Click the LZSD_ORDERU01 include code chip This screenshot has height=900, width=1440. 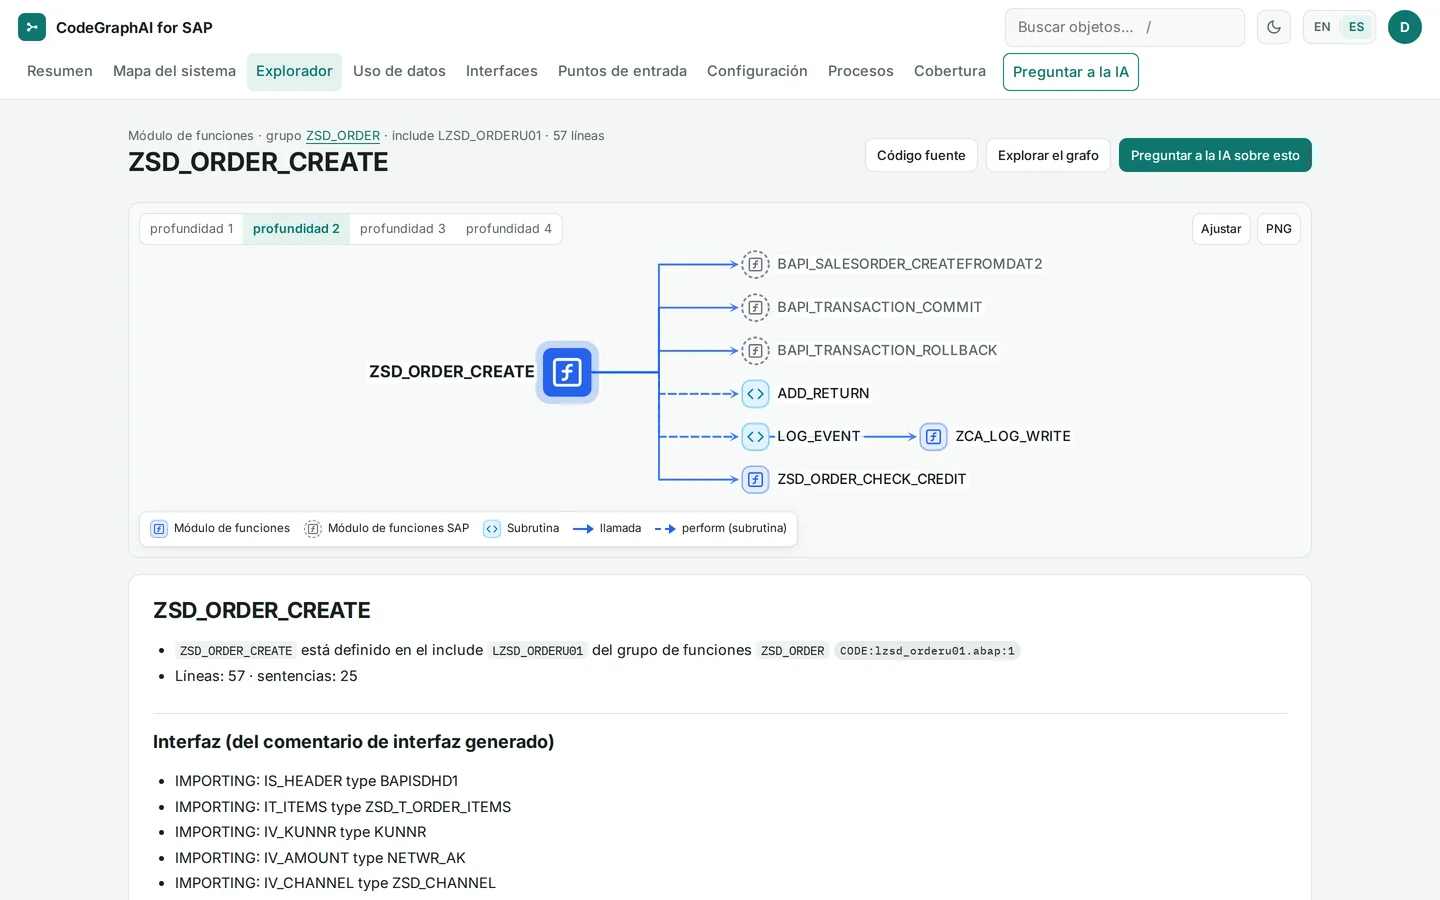537,651
